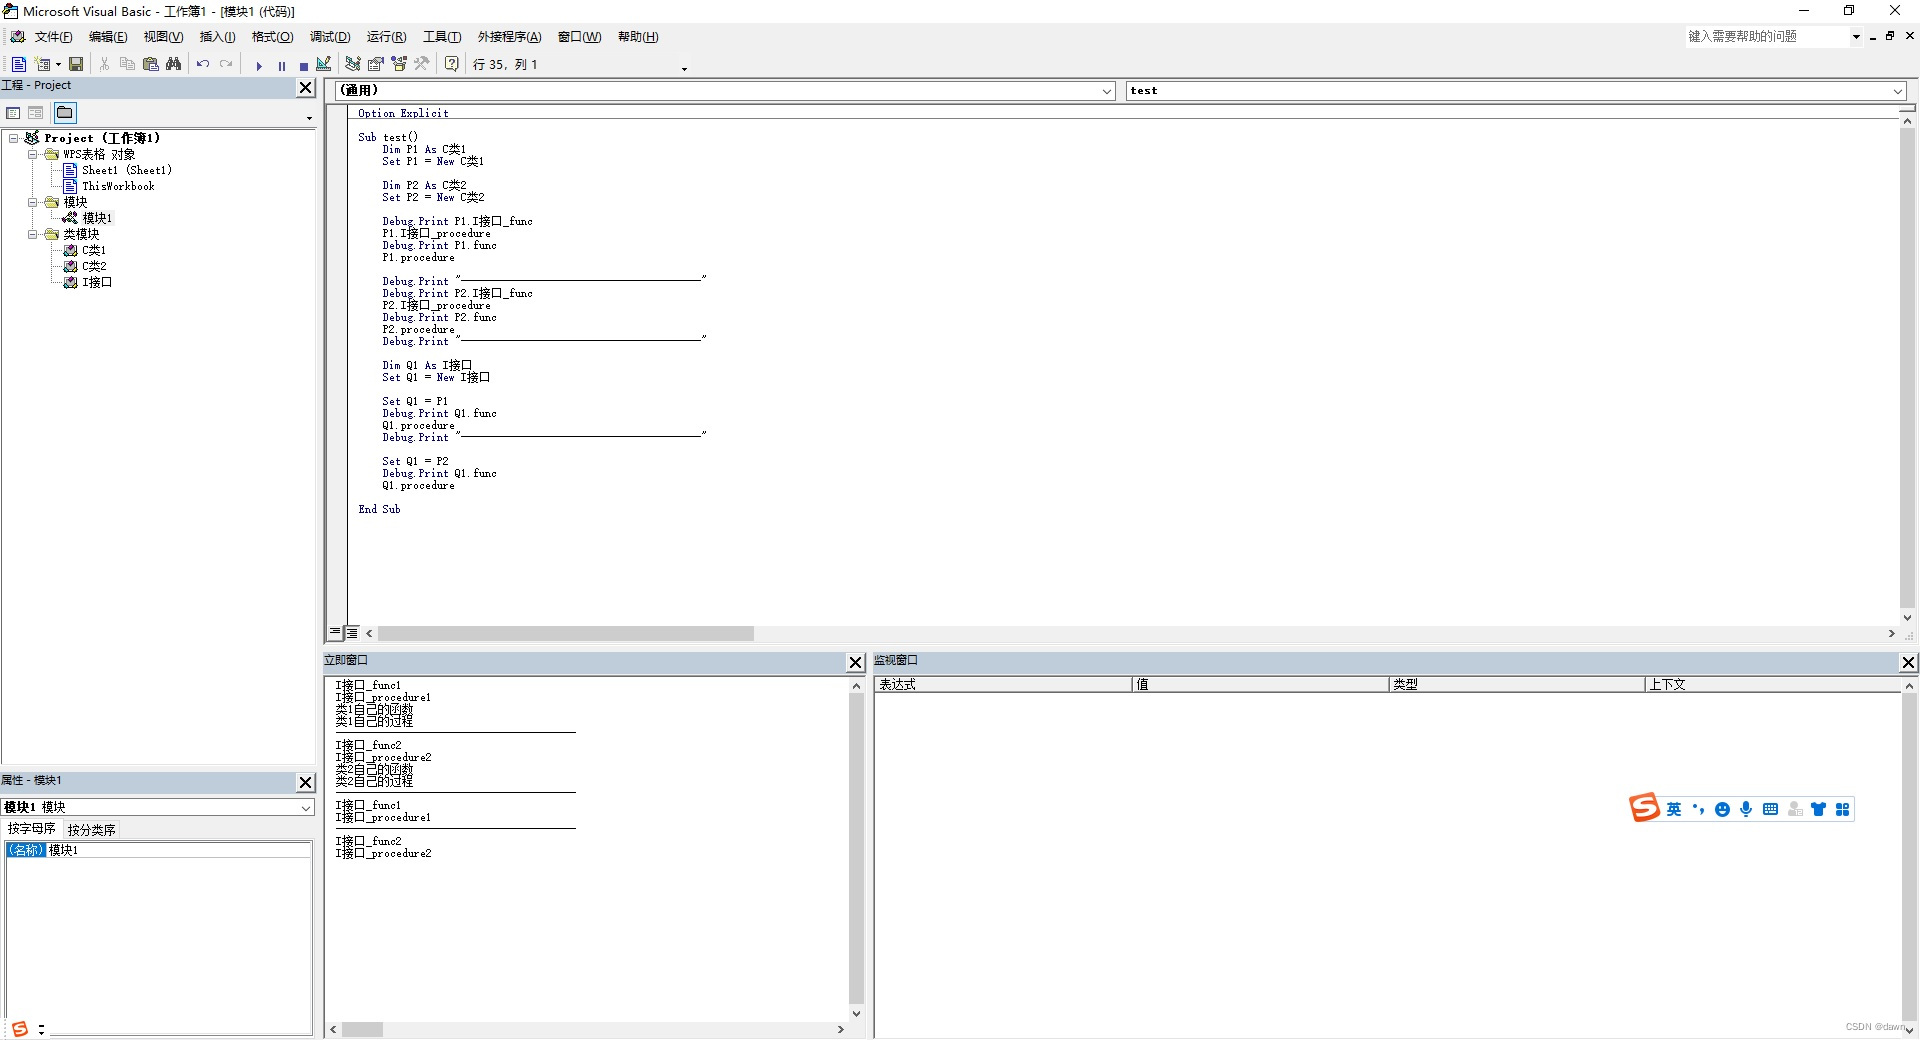Click the Help question mark icon
The image size is (1920, 1040).
[452, 64]
